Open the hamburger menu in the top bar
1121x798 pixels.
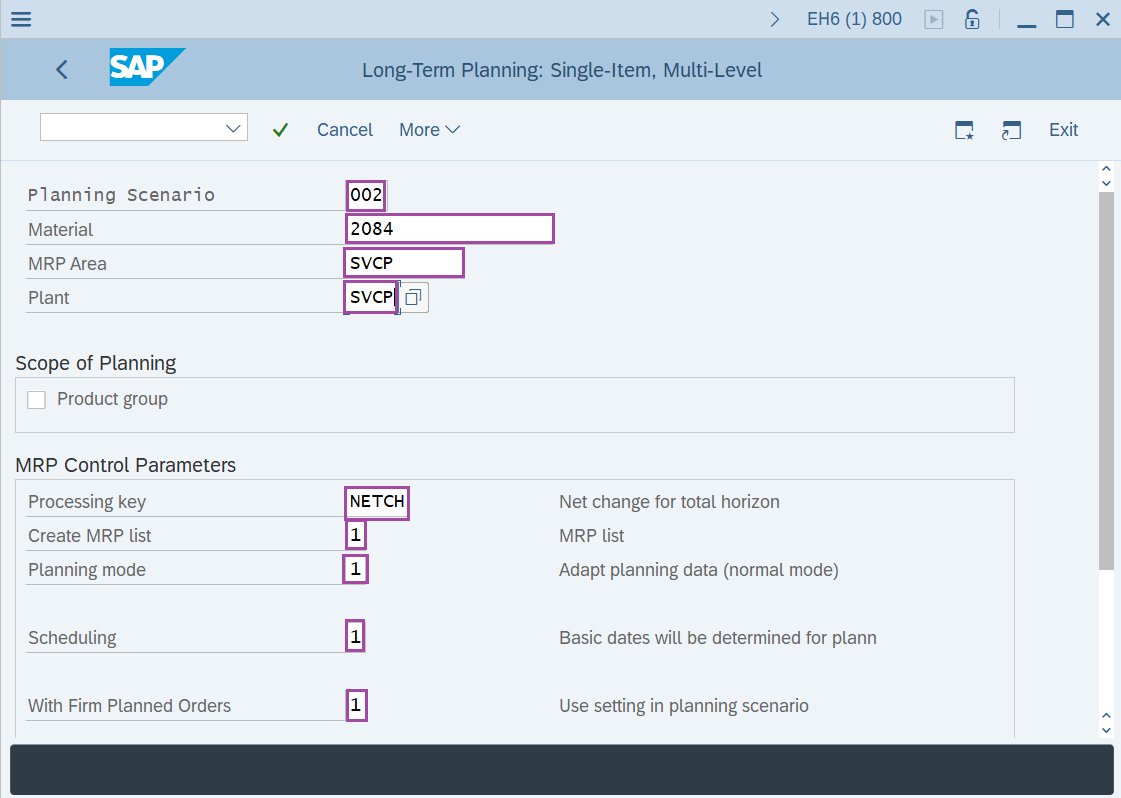point(20,19)
